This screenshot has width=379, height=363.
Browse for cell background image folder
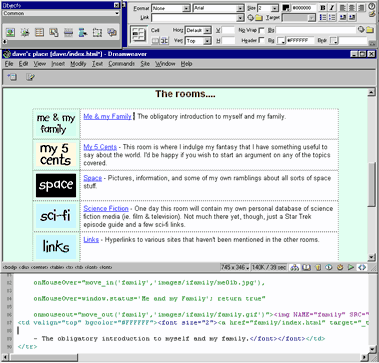coord(370,30)
